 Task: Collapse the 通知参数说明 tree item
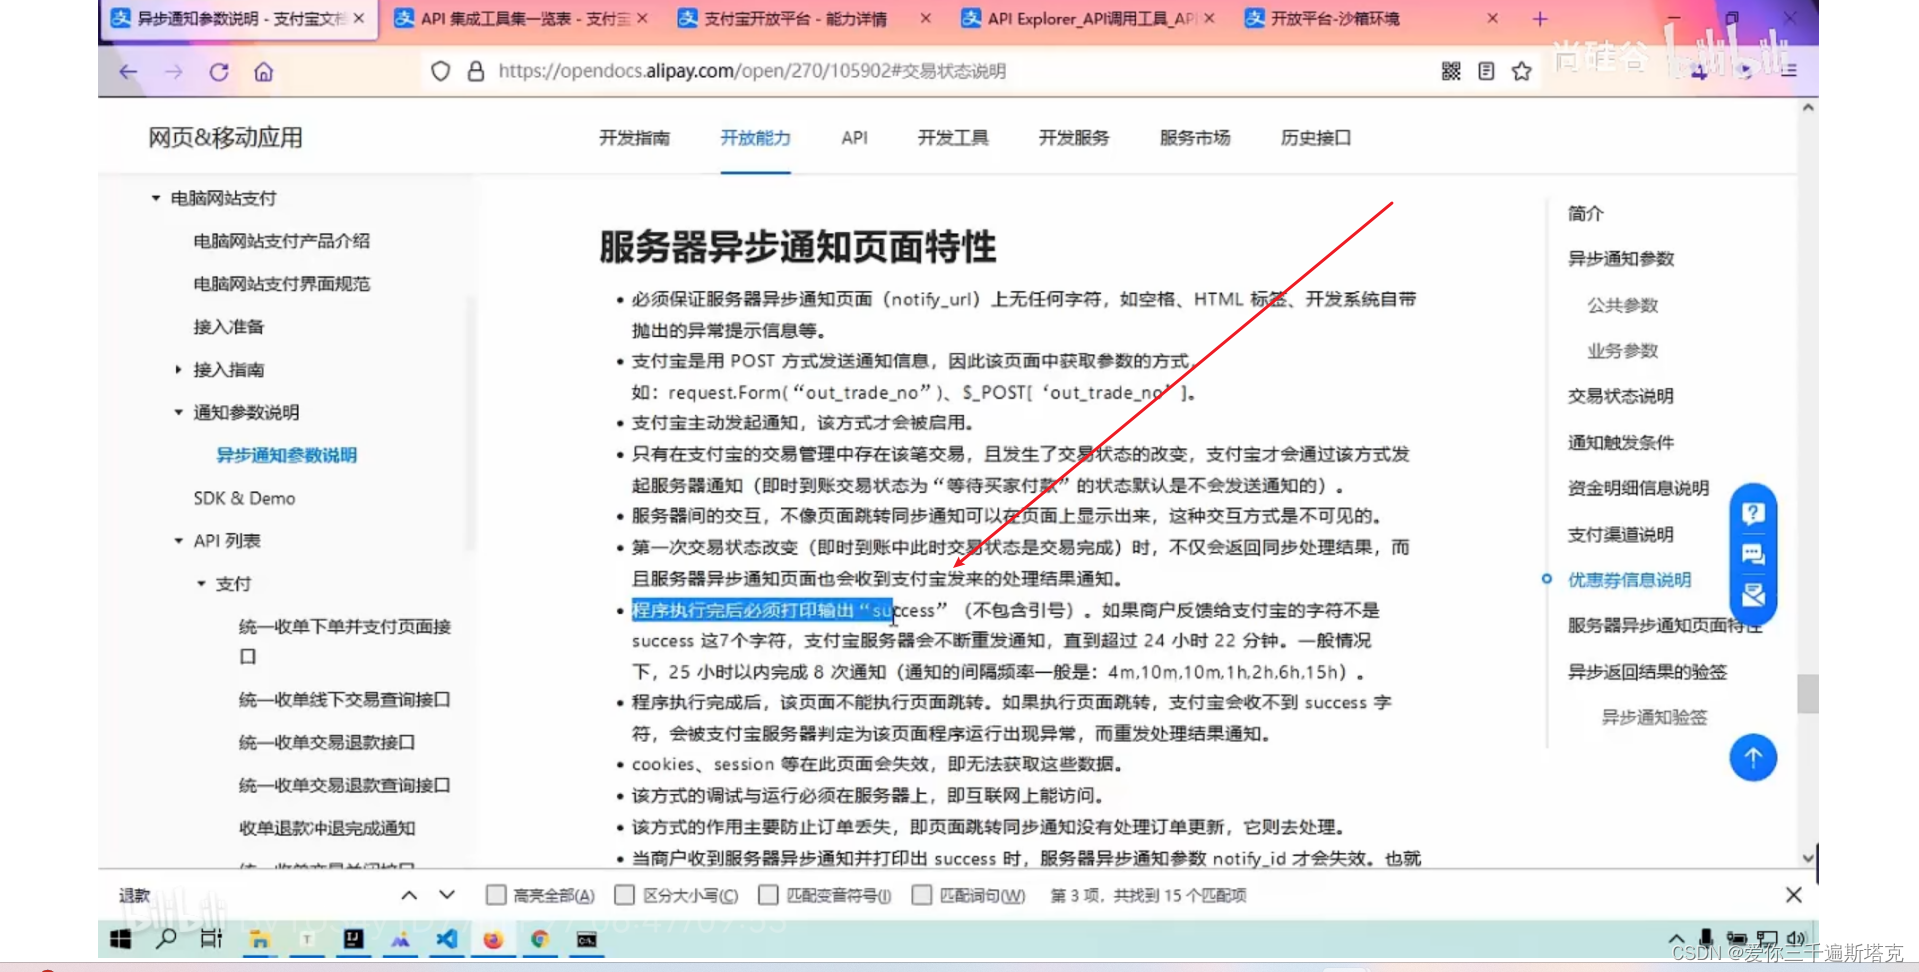[x=178, y=412]
